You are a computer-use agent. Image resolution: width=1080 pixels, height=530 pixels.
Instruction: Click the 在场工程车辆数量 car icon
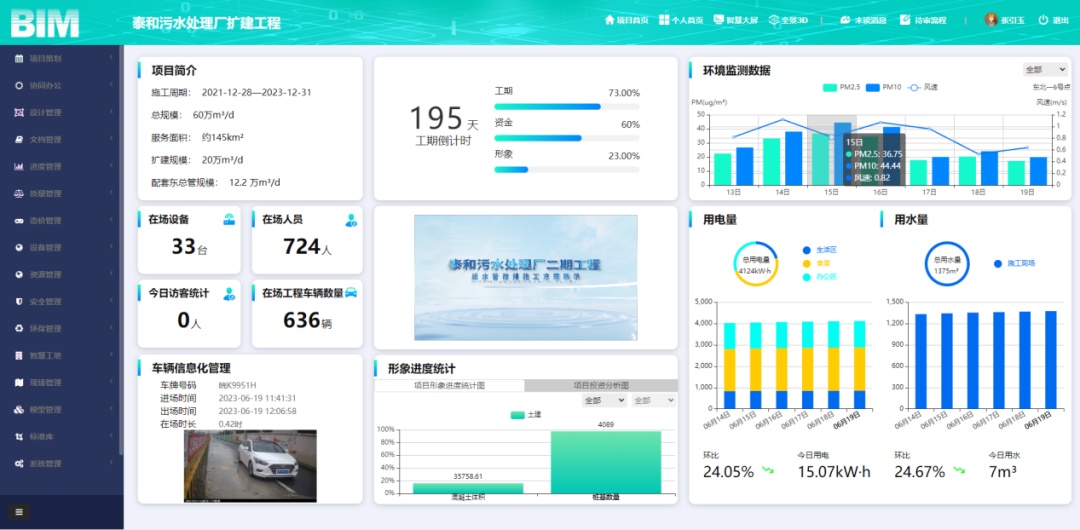point(351,293)
